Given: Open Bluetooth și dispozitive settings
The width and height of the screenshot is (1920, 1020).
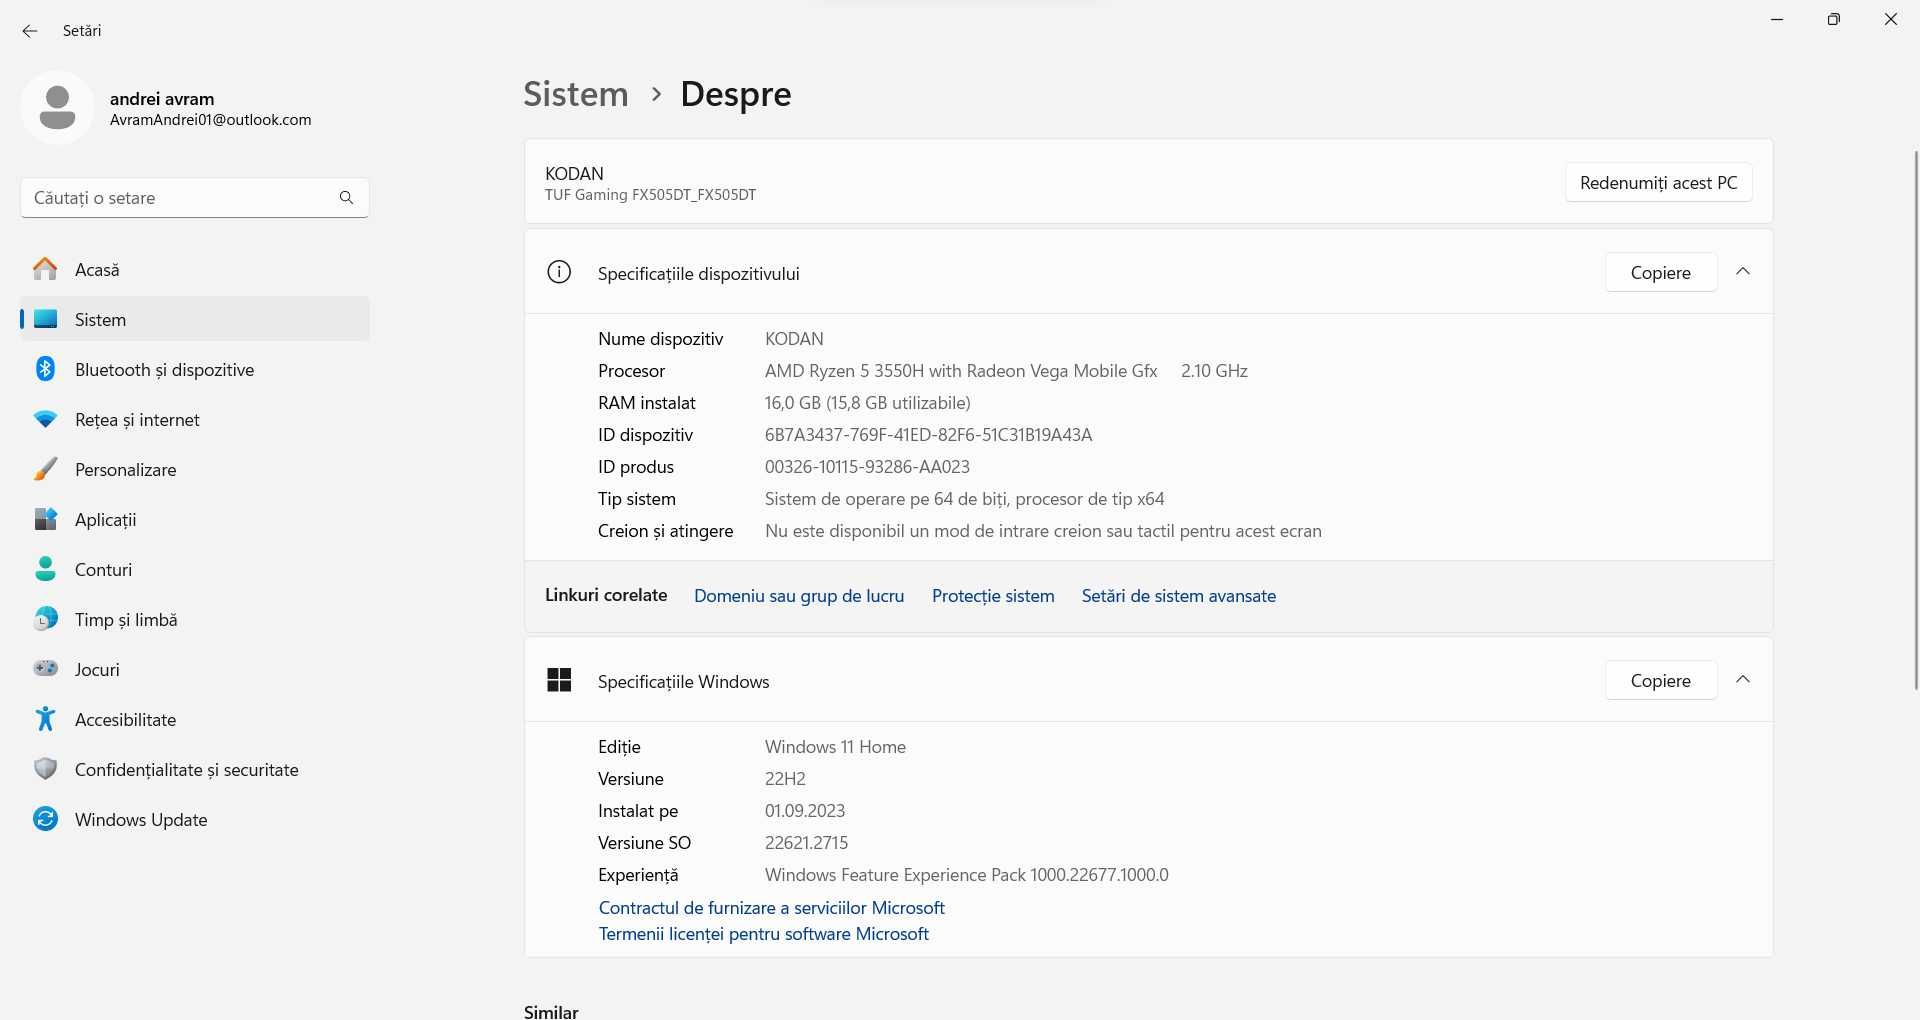Looking at the screenshot, I should (195, 369).
